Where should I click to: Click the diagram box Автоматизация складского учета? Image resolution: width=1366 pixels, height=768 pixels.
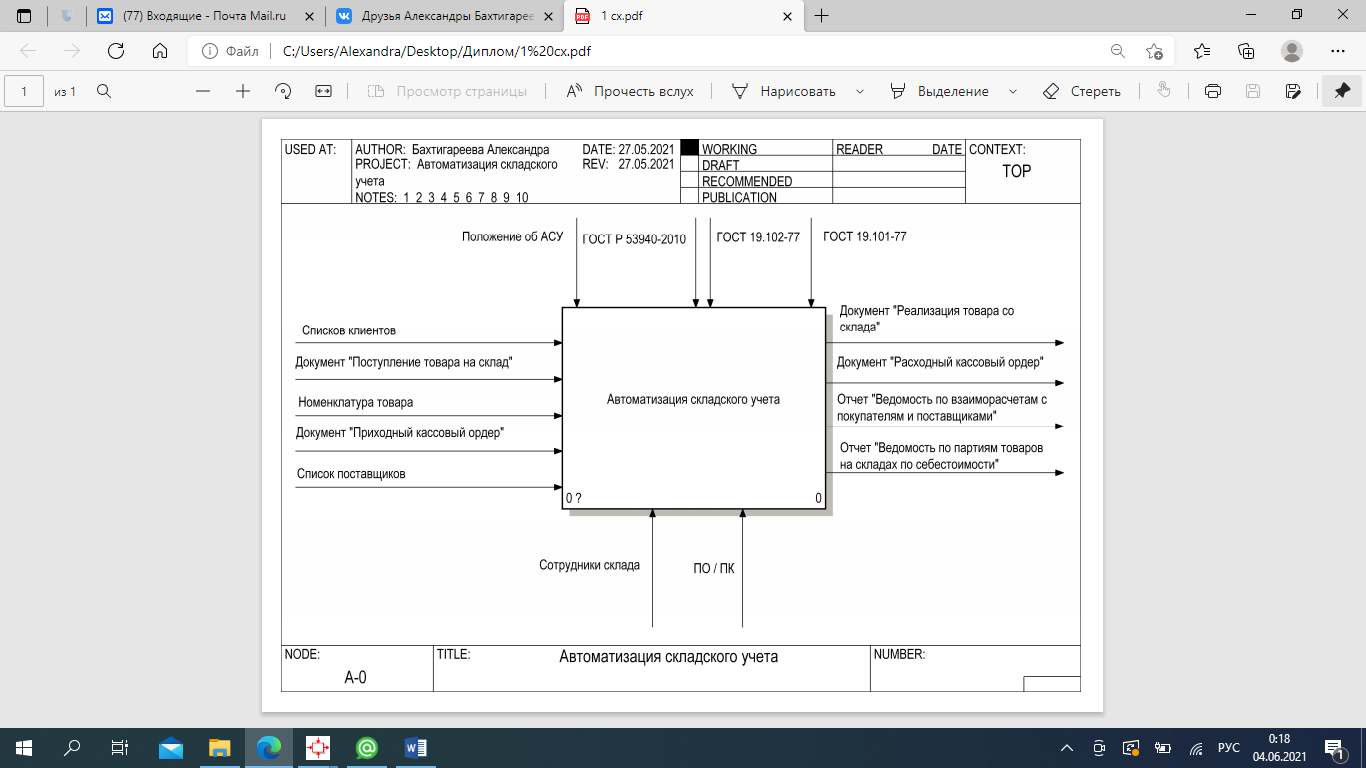click(x=694, y=408)
